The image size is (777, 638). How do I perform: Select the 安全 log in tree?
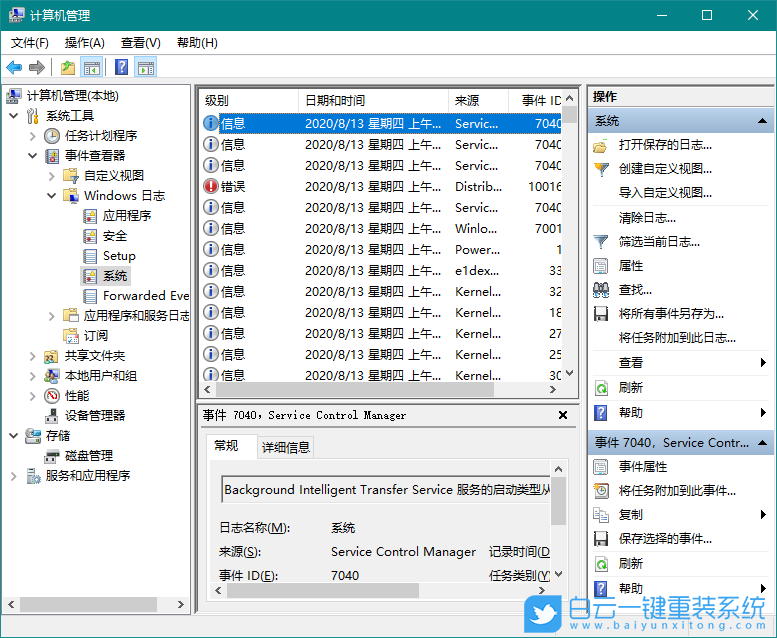[x=114, y=236]
